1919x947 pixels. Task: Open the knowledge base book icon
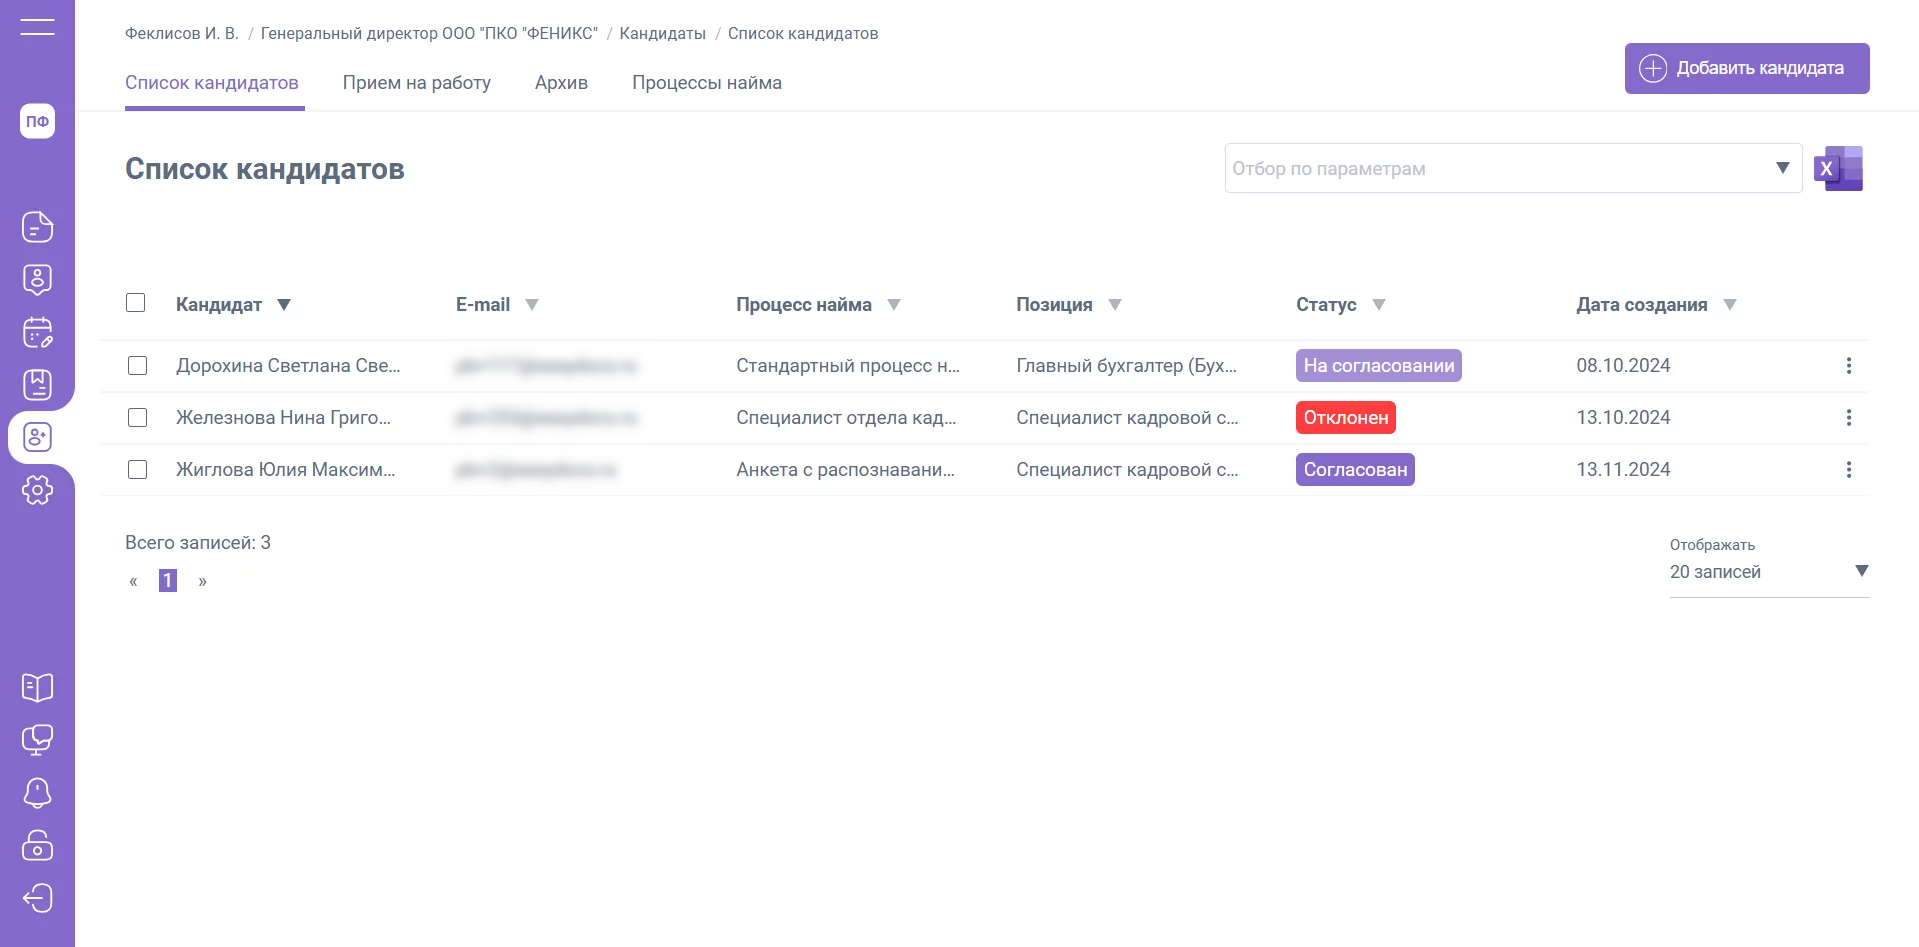click(37, 688)
